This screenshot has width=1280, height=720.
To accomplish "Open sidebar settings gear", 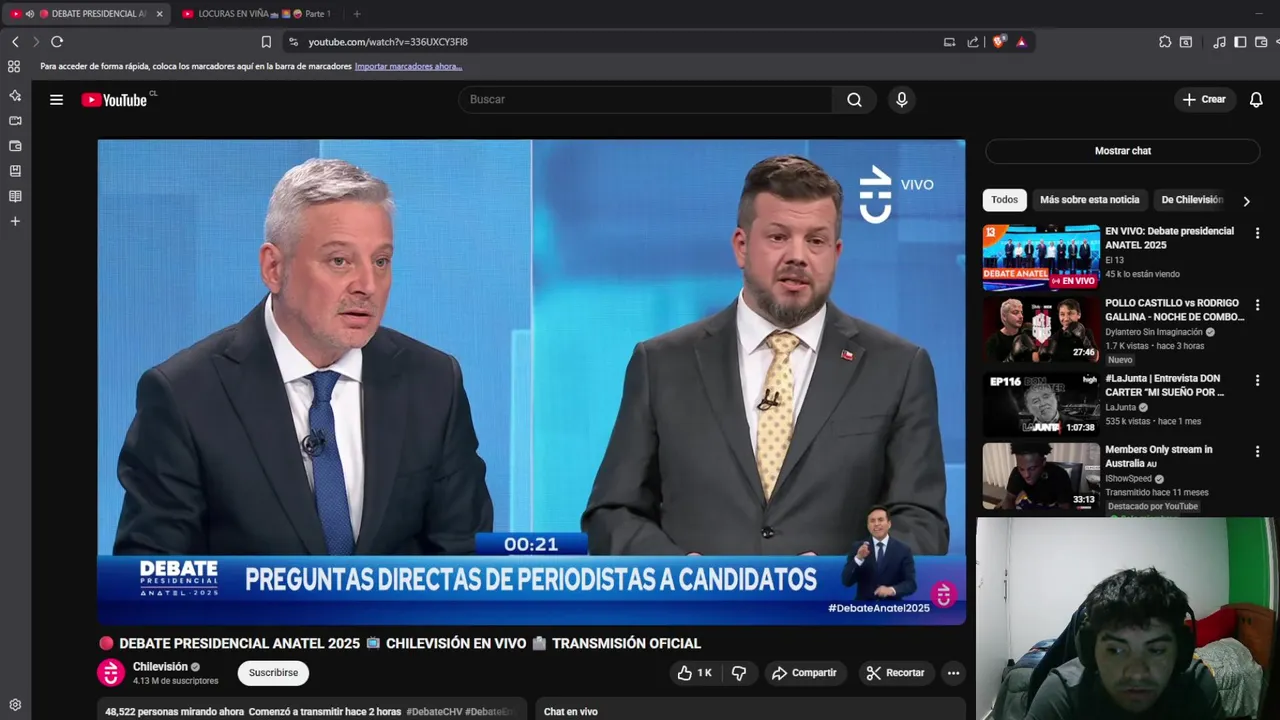I will 15,705.
